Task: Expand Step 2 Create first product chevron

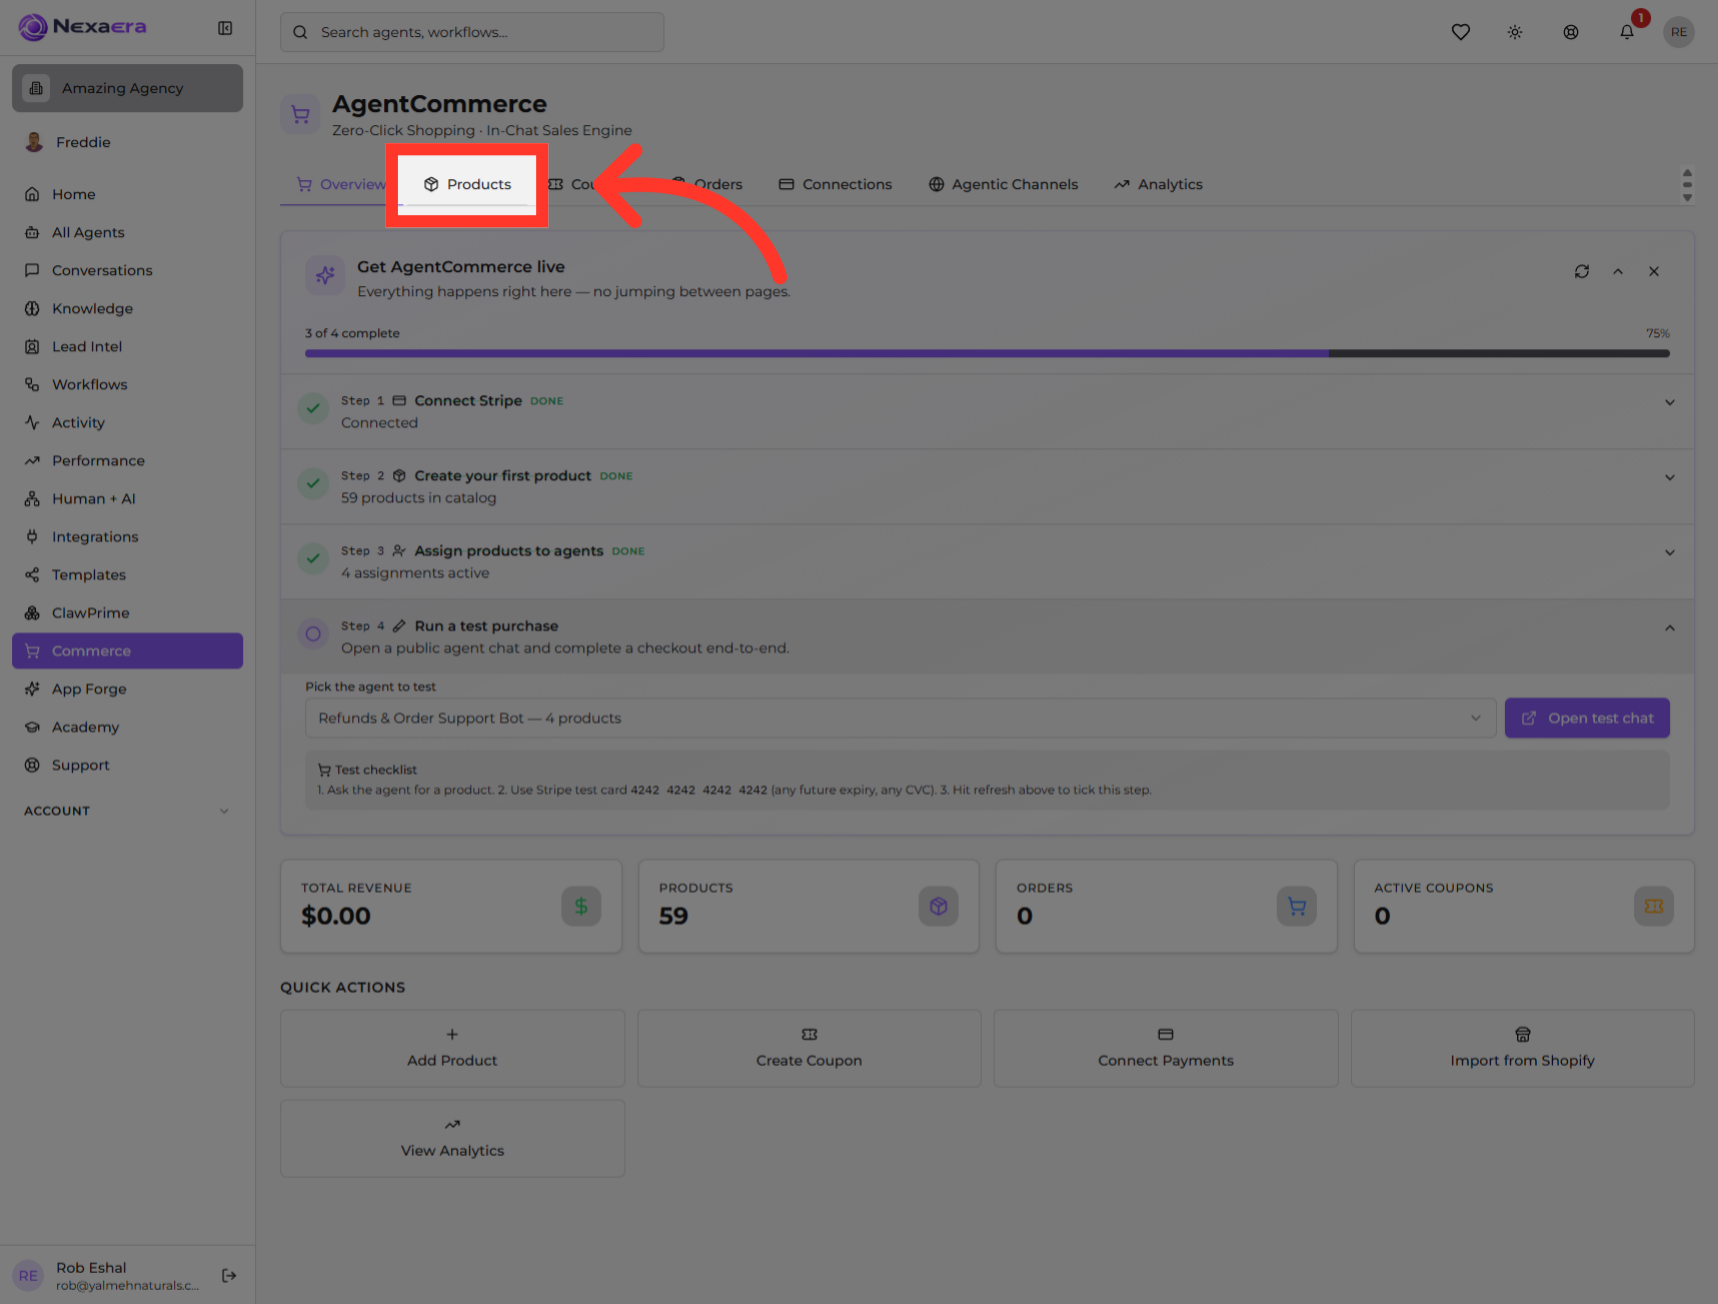Action: point(1669,477)
